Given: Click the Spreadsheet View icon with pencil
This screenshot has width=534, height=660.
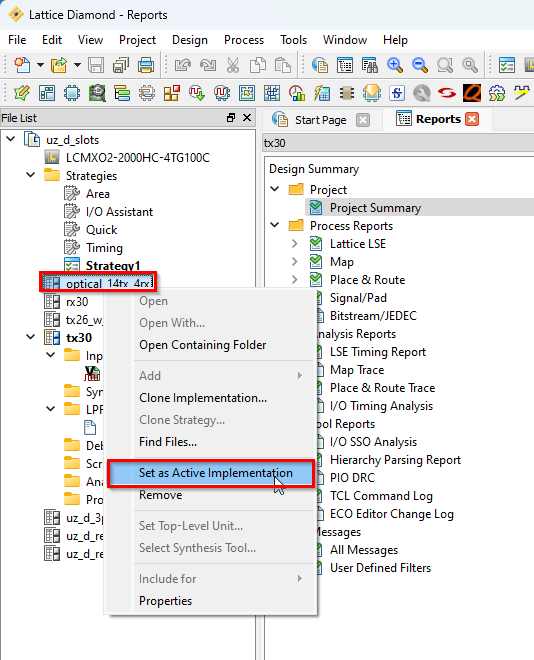Looking at the screenshot, I should click(x=22, y=93).
